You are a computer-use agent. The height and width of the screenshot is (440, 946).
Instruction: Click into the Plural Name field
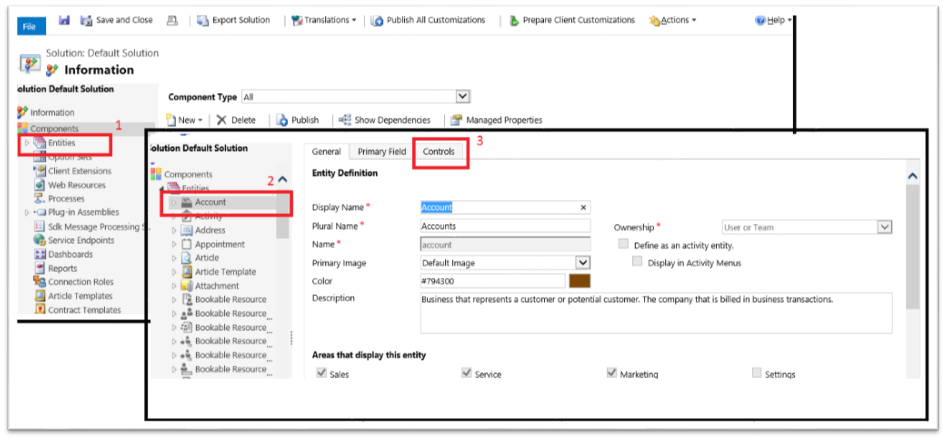click(x=505, y=227)
